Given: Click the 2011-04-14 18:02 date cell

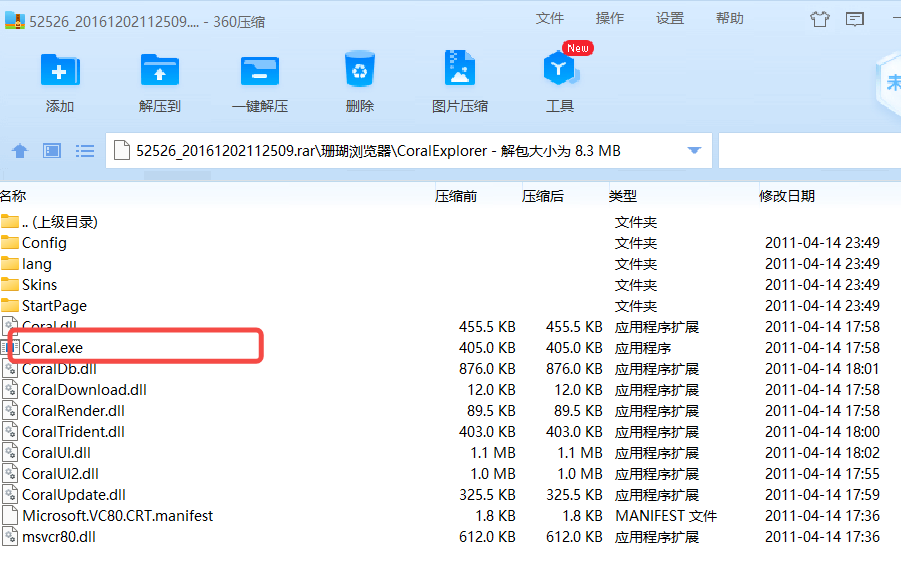Looking at the screenshot, I should pos(822,453).
